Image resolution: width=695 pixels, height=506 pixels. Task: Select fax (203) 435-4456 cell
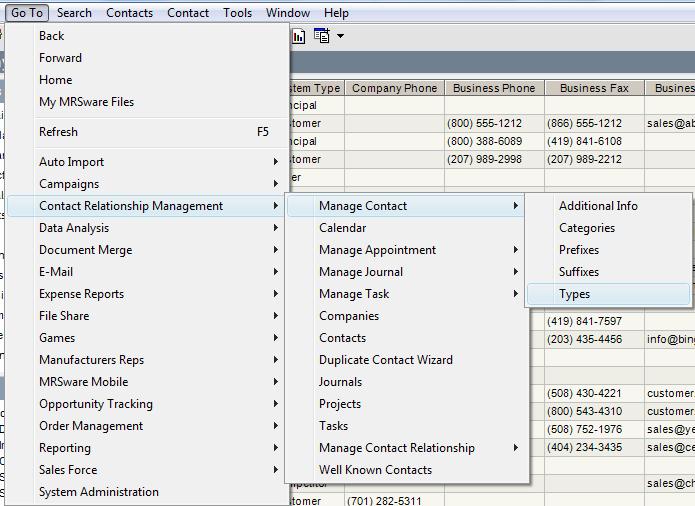click(x=594, y=339)
